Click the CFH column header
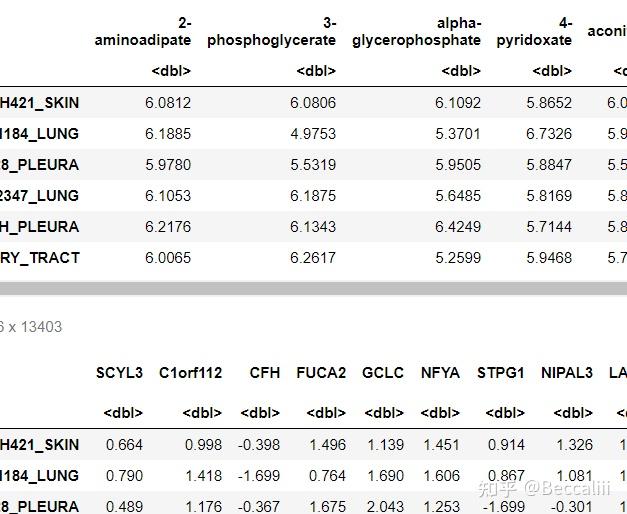This screenshot has height=514, width=627. (265, 373)
